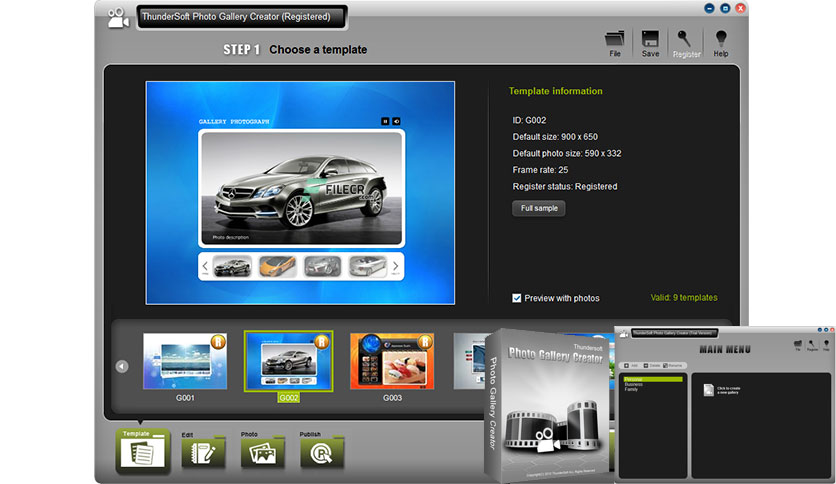The image size is (836, 484).
Task: Click the G002 template label
Action: coord(288,398)
